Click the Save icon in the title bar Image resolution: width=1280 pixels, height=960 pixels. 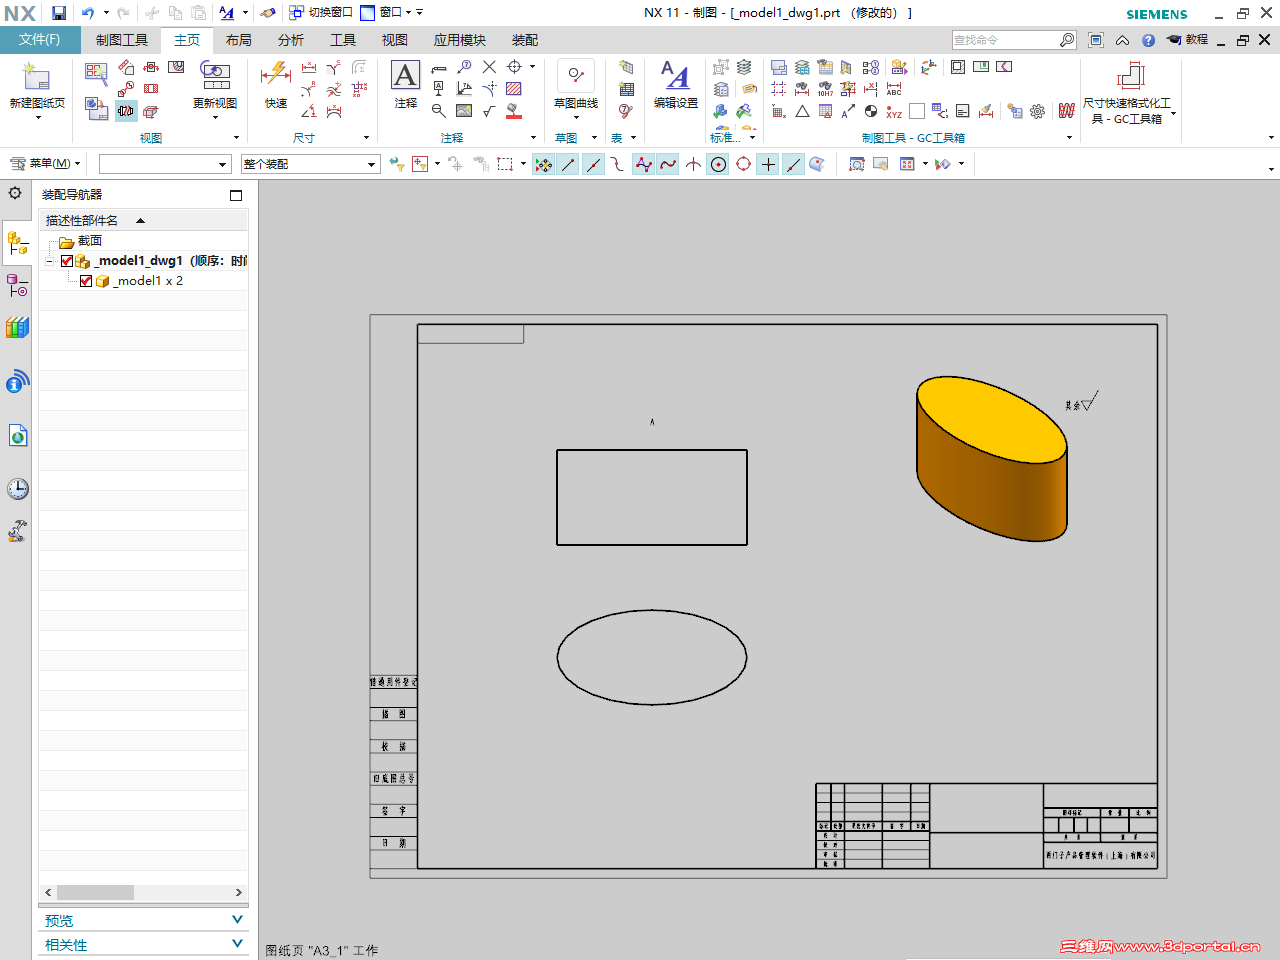click(59, 13)
